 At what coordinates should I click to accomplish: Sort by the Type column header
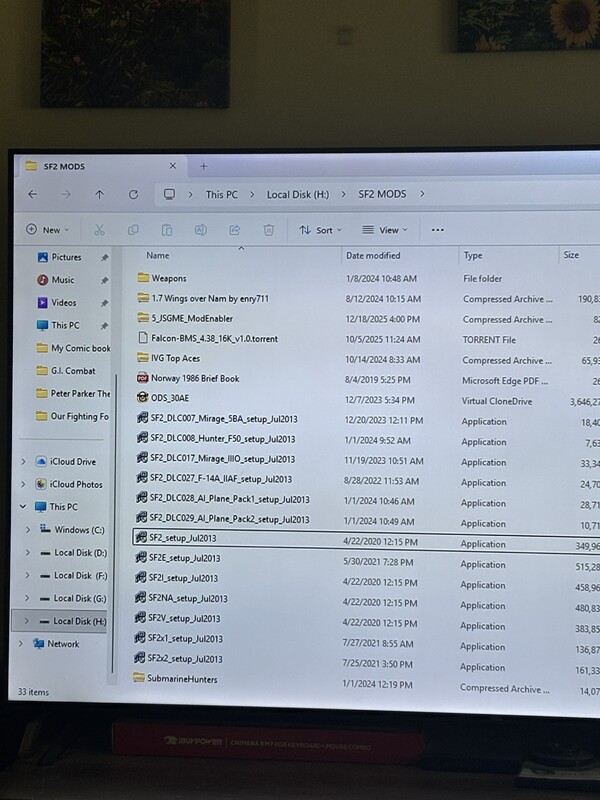click(x=473, y=256)
